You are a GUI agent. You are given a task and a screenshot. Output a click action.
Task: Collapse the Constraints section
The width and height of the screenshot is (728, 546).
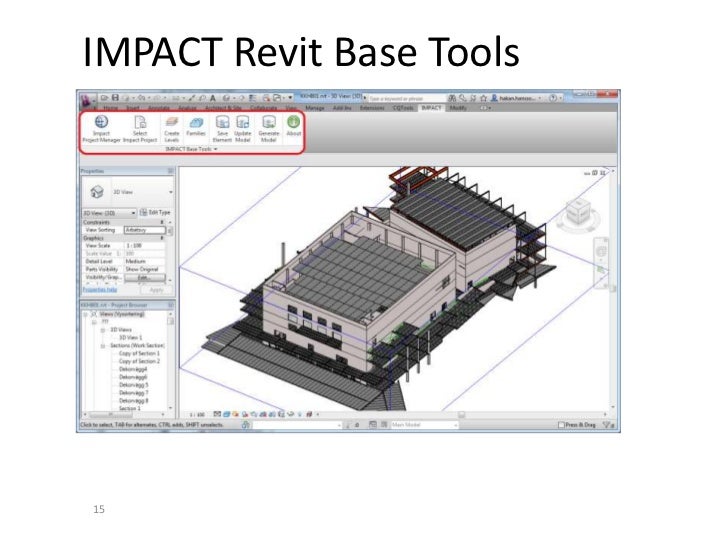tap(162, 222)
